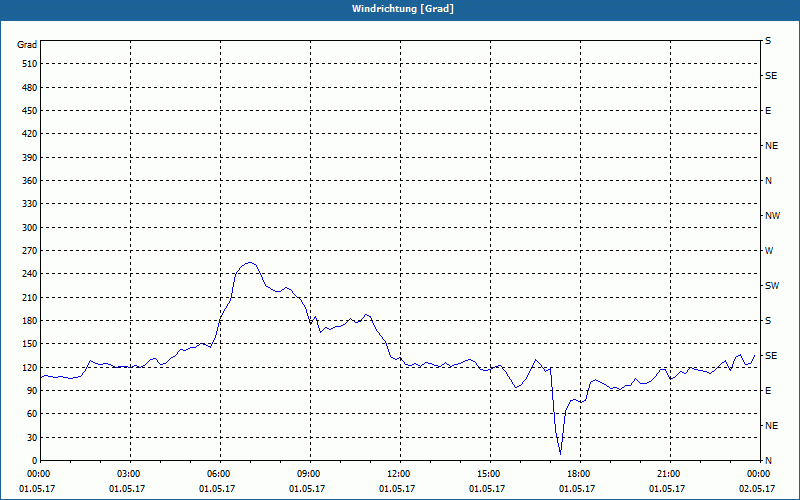Click the 01.05.17 date under 12:00

point(397,489)
